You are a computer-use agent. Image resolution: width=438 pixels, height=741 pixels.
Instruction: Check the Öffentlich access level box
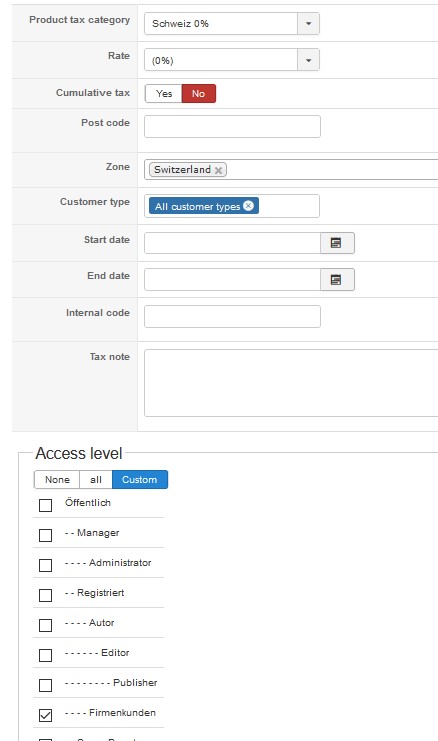tap(45, 505)
